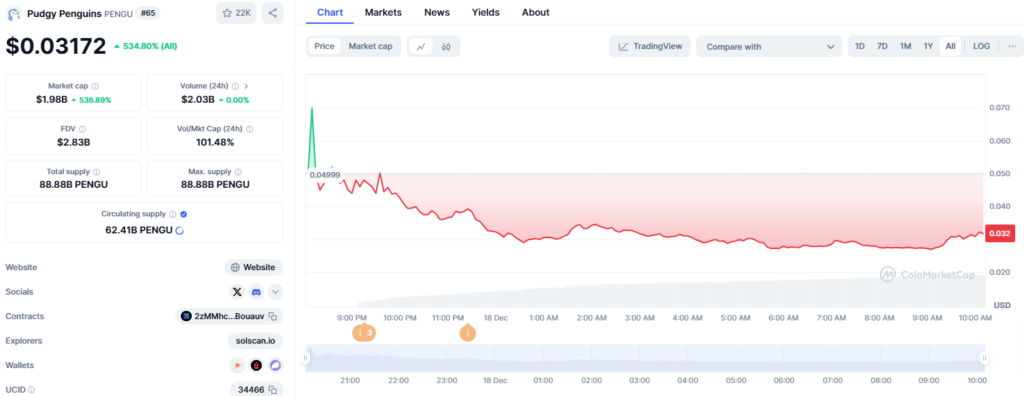This screenshot has width=1024, height=396.
Task: Click the 0.04999 reference price label
Action: (x=325, y=174)
